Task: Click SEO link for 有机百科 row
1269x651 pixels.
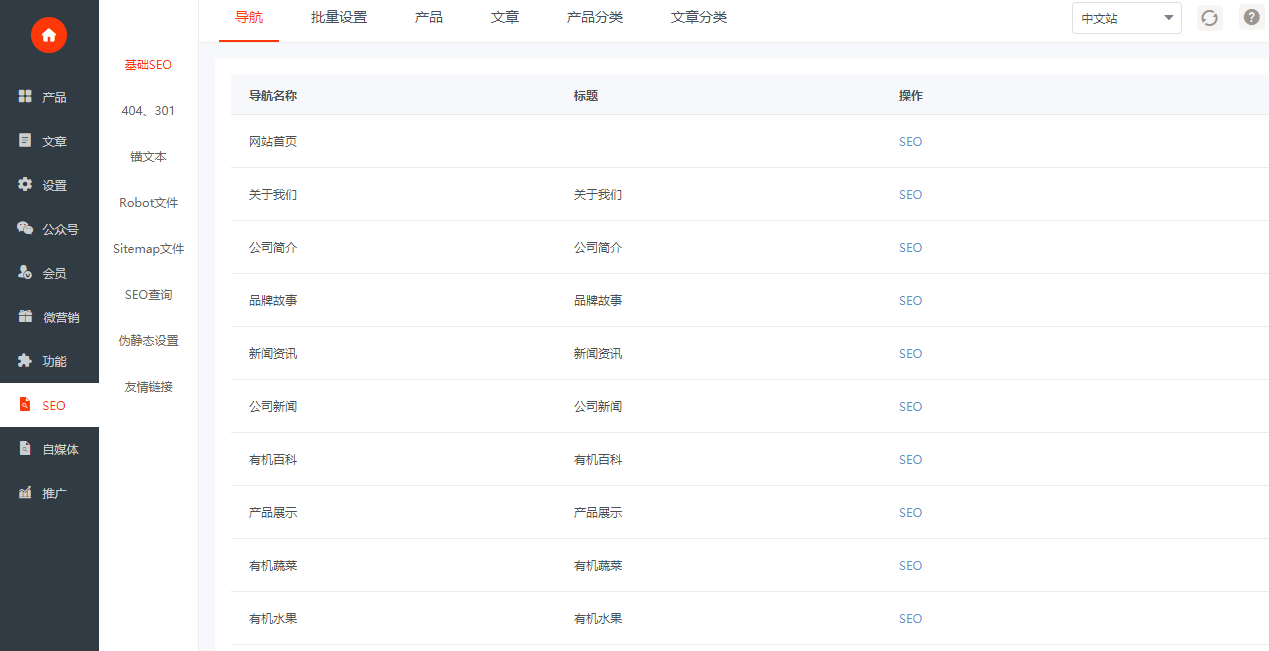Action: 910,460
